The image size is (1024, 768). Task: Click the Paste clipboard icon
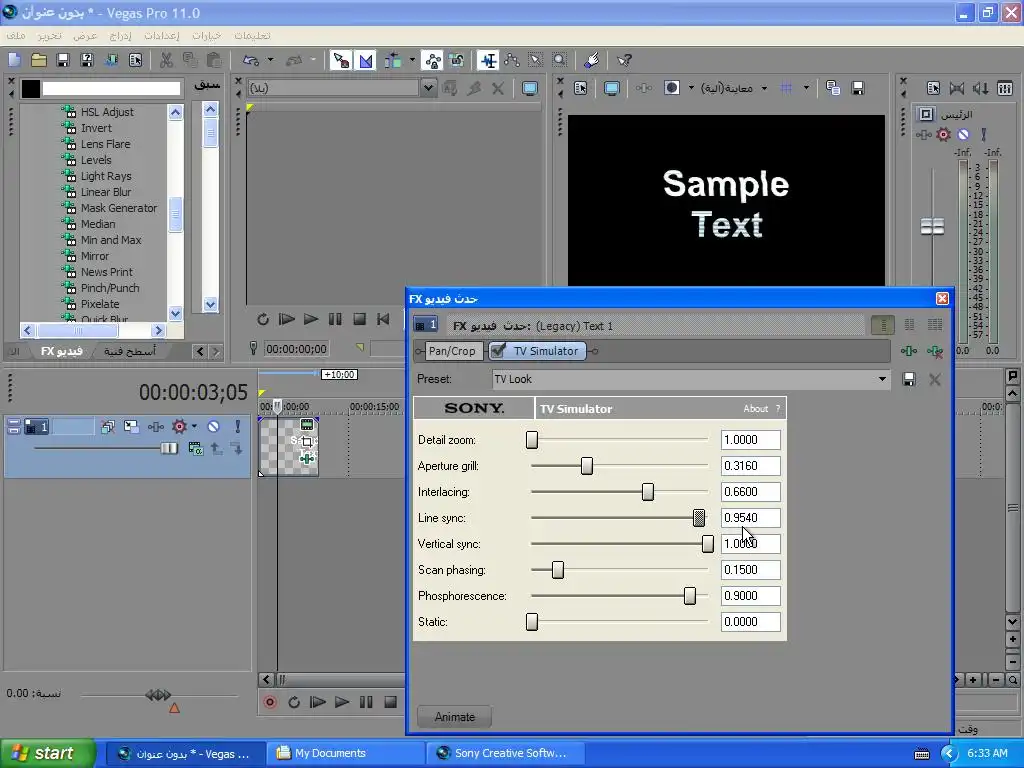[214, 61]
